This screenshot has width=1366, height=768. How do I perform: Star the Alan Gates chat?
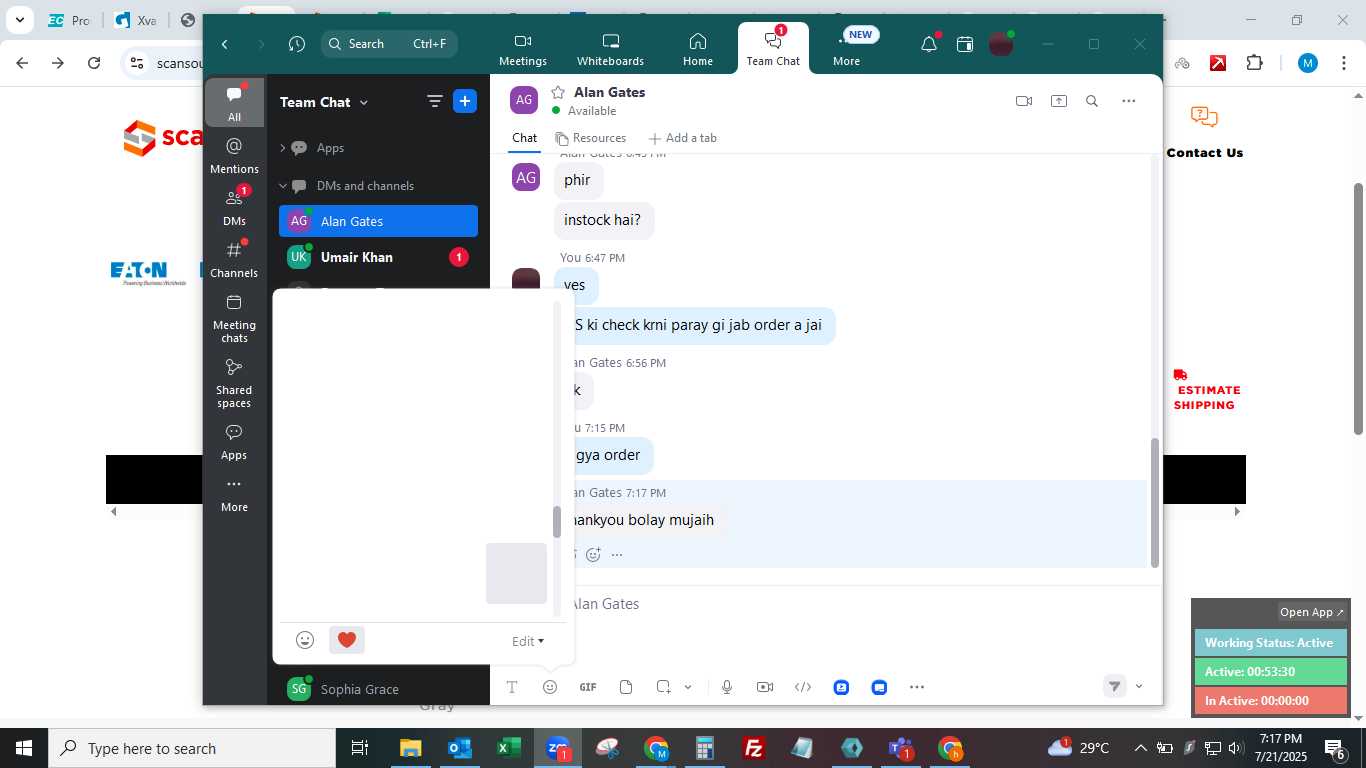(558, 92)
